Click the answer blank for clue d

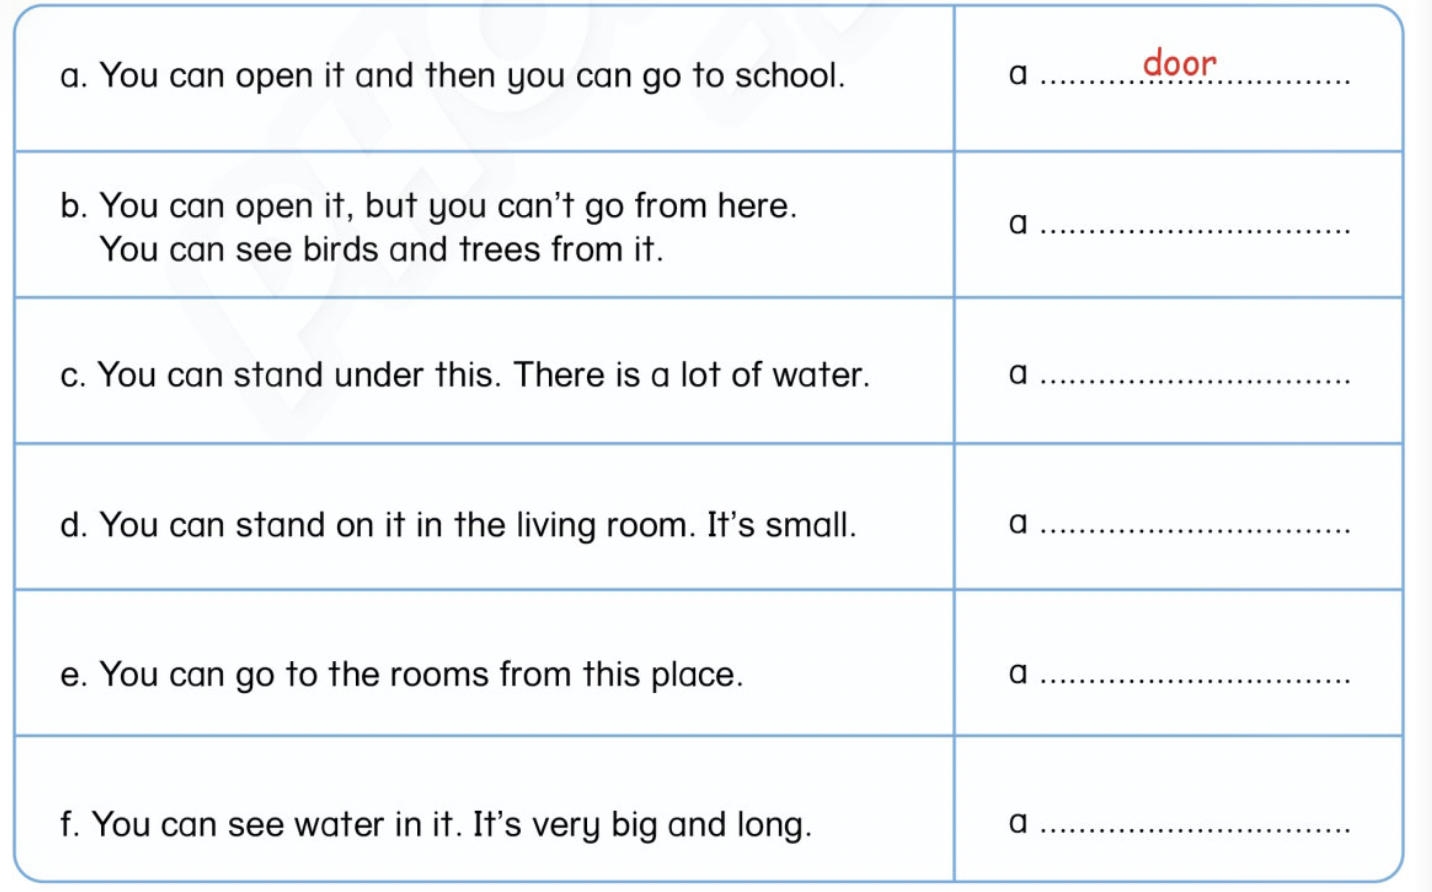1195,526
